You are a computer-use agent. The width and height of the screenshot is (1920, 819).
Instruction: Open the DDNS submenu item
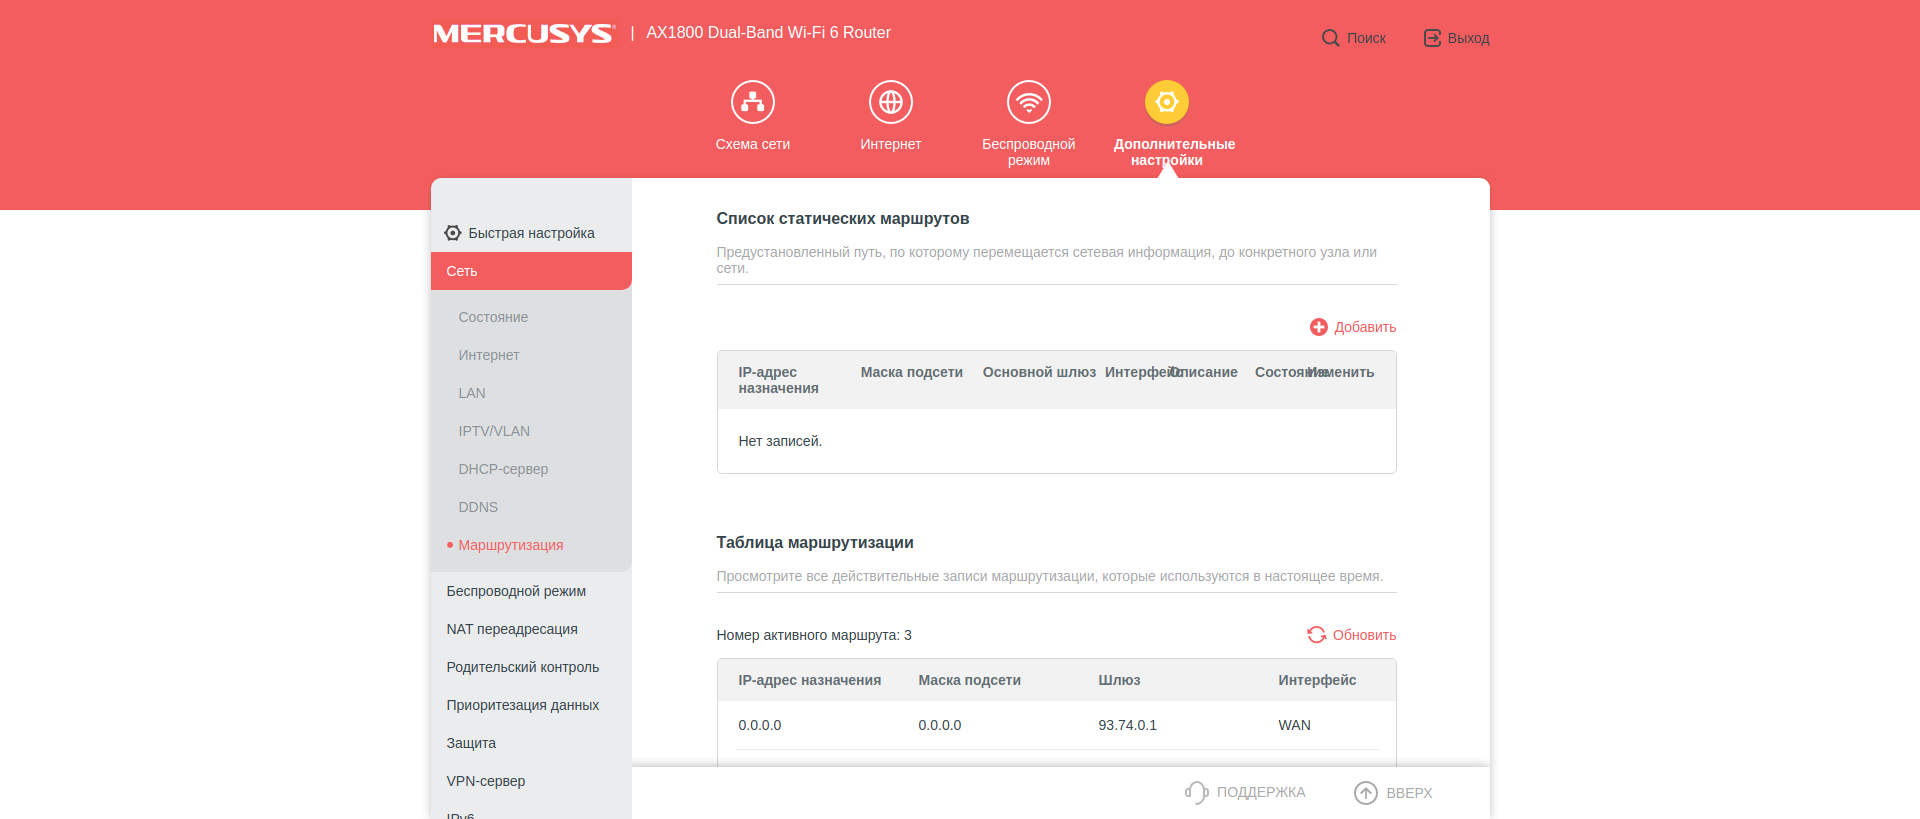[478, 507]
